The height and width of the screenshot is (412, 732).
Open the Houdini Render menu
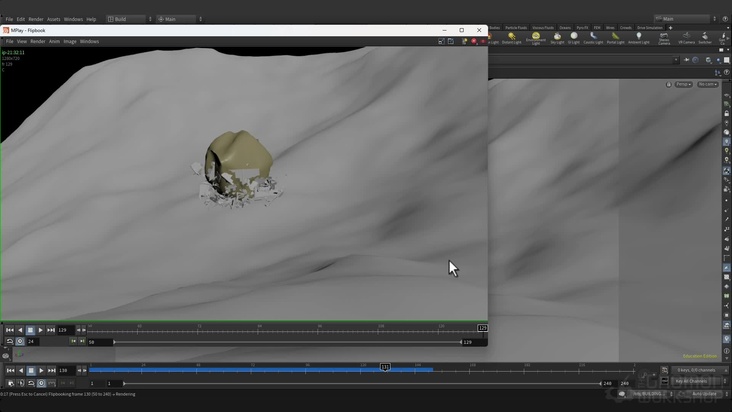pyautogui.click(x=36, y=19)
